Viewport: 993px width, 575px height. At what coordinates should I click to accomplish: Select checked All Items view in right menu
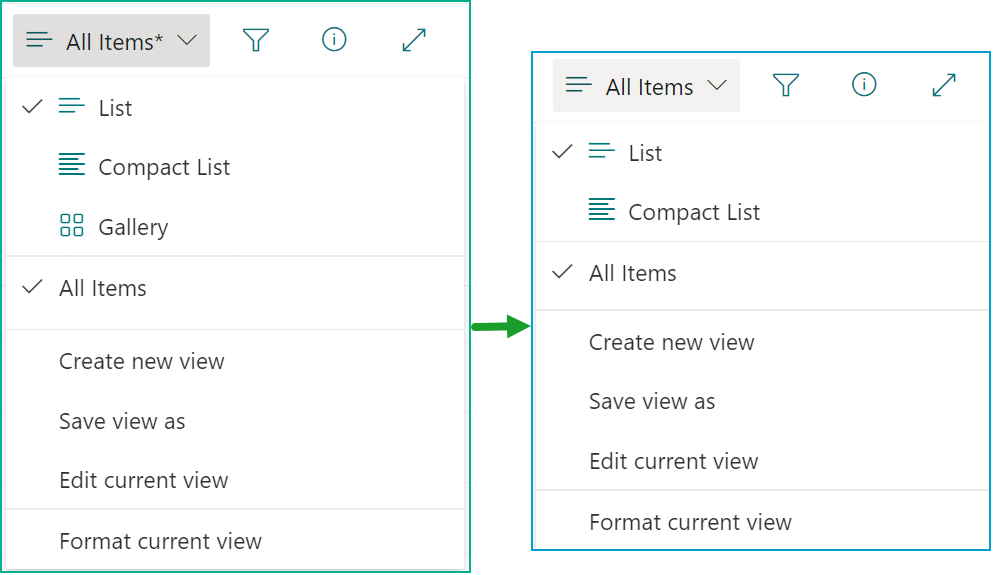(762, 273)
